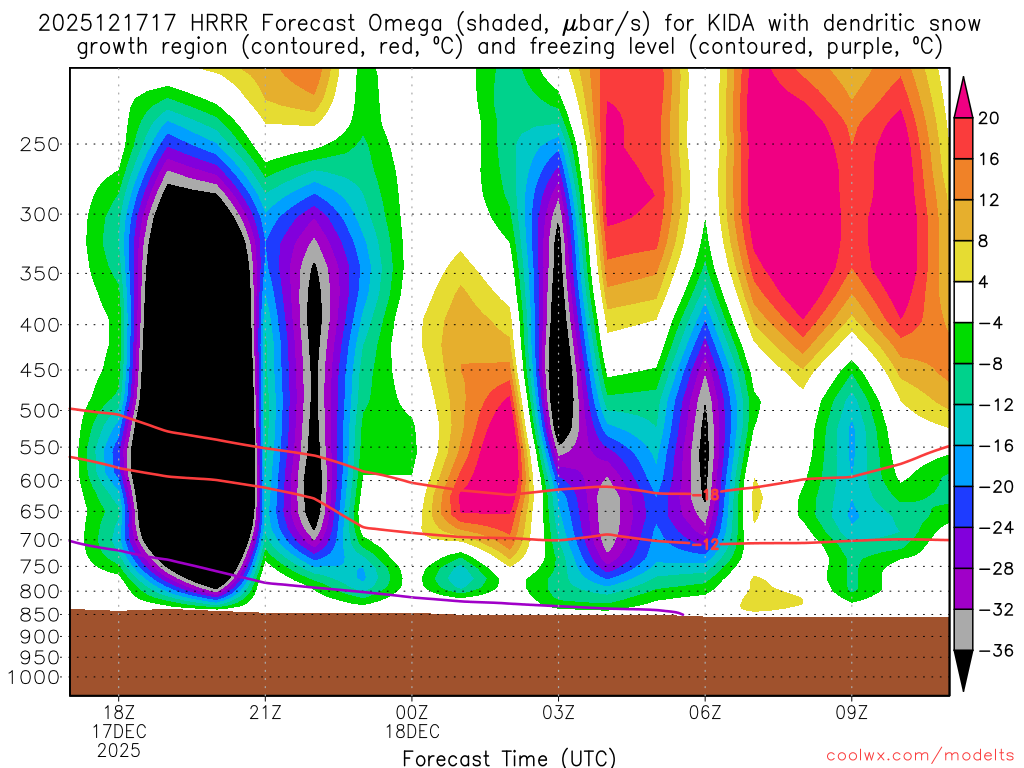Click the 20 value on the colorbar

(989, 118)
